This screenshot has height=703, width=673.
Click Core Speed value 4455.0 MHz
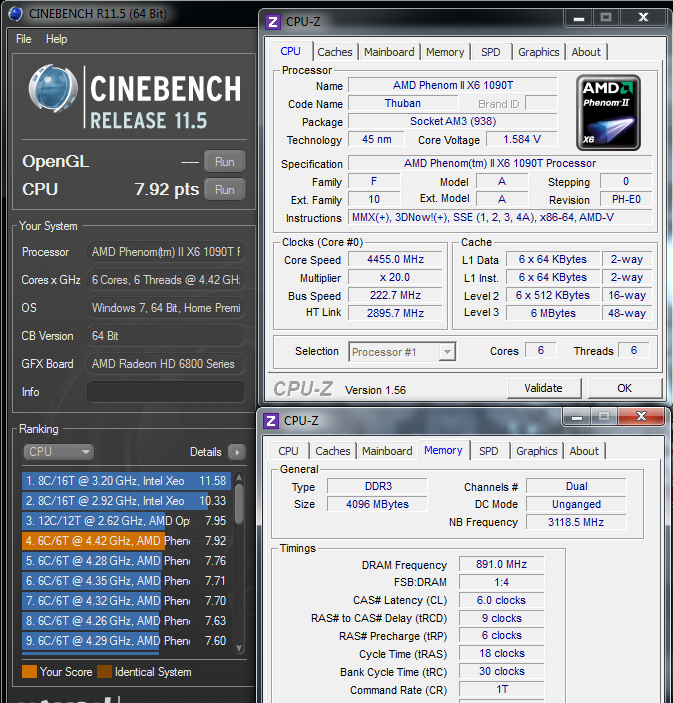pos(395,260)
